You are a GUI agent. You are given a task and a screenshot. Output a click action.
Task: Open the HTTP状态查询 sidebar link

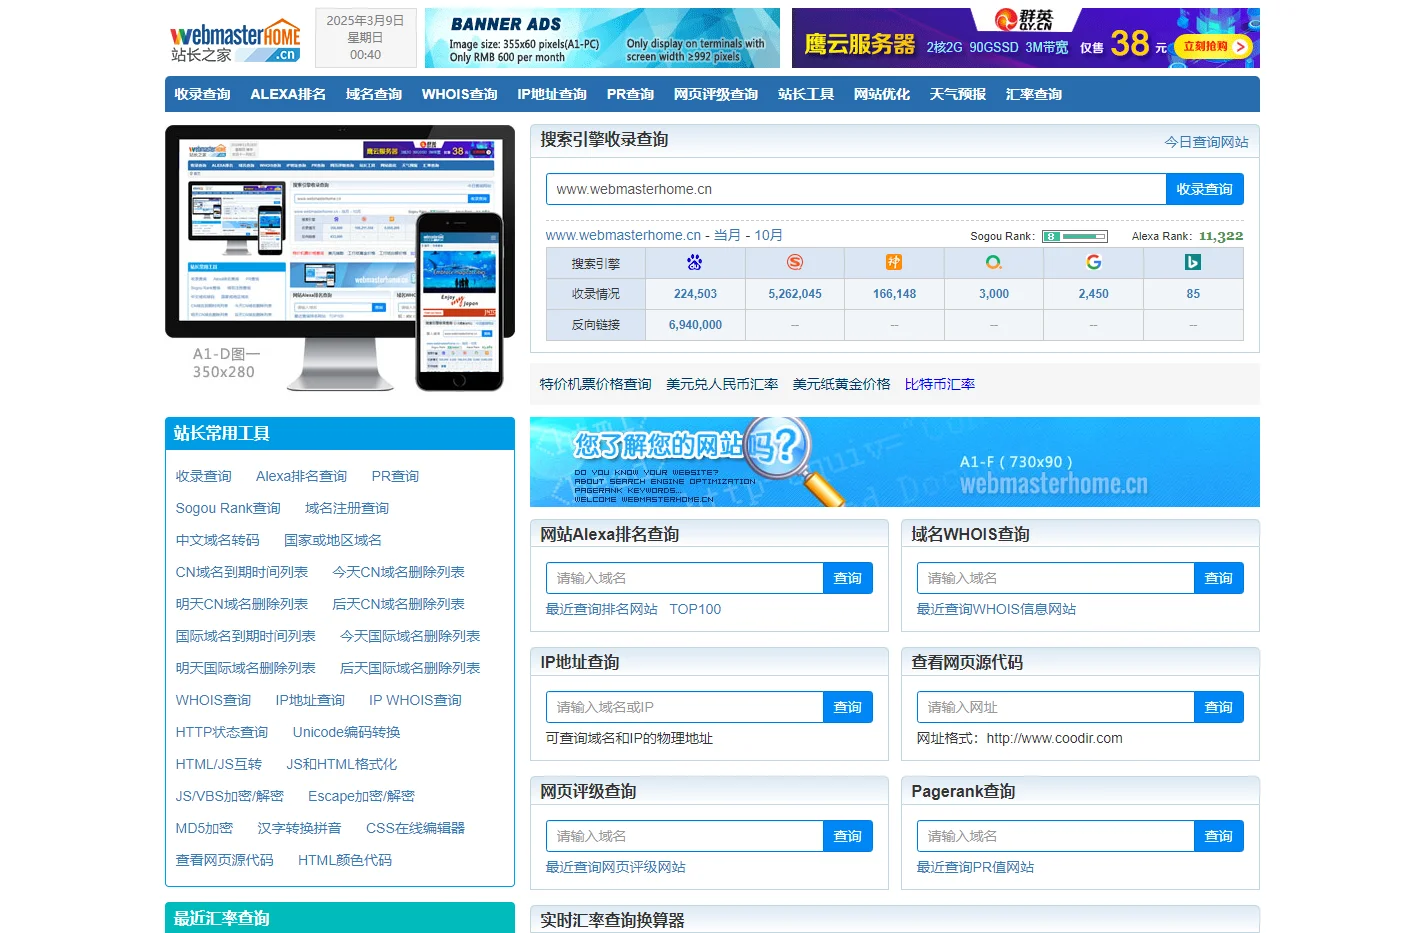tap(222, 732)
